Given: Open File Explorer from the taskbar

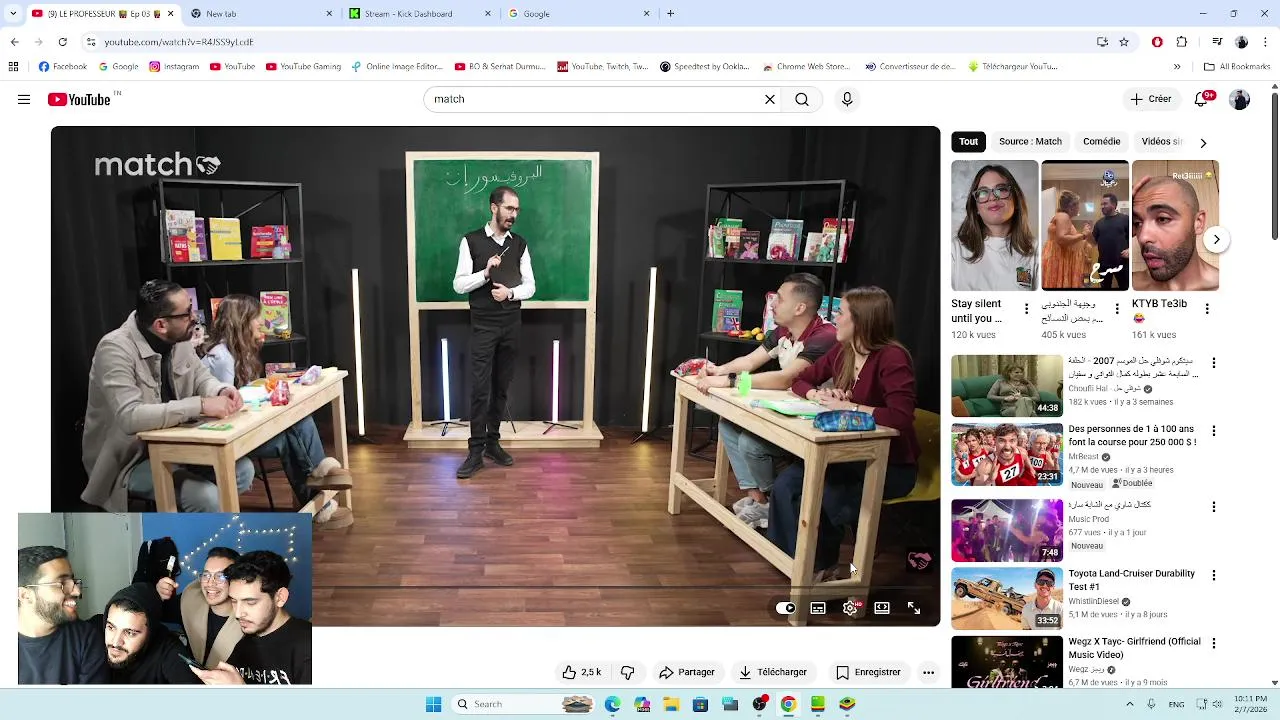Looking at the screenshot, I should (671, 704).
